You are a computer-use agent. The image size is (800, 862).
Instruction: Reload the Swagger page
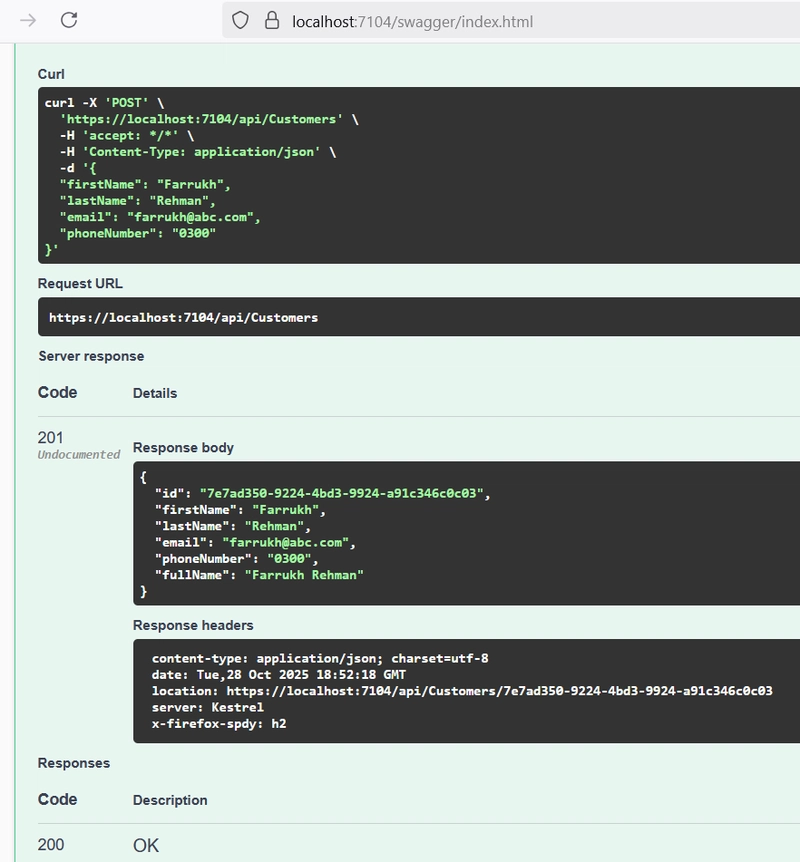pyautogui.click(x=69, y=20)
